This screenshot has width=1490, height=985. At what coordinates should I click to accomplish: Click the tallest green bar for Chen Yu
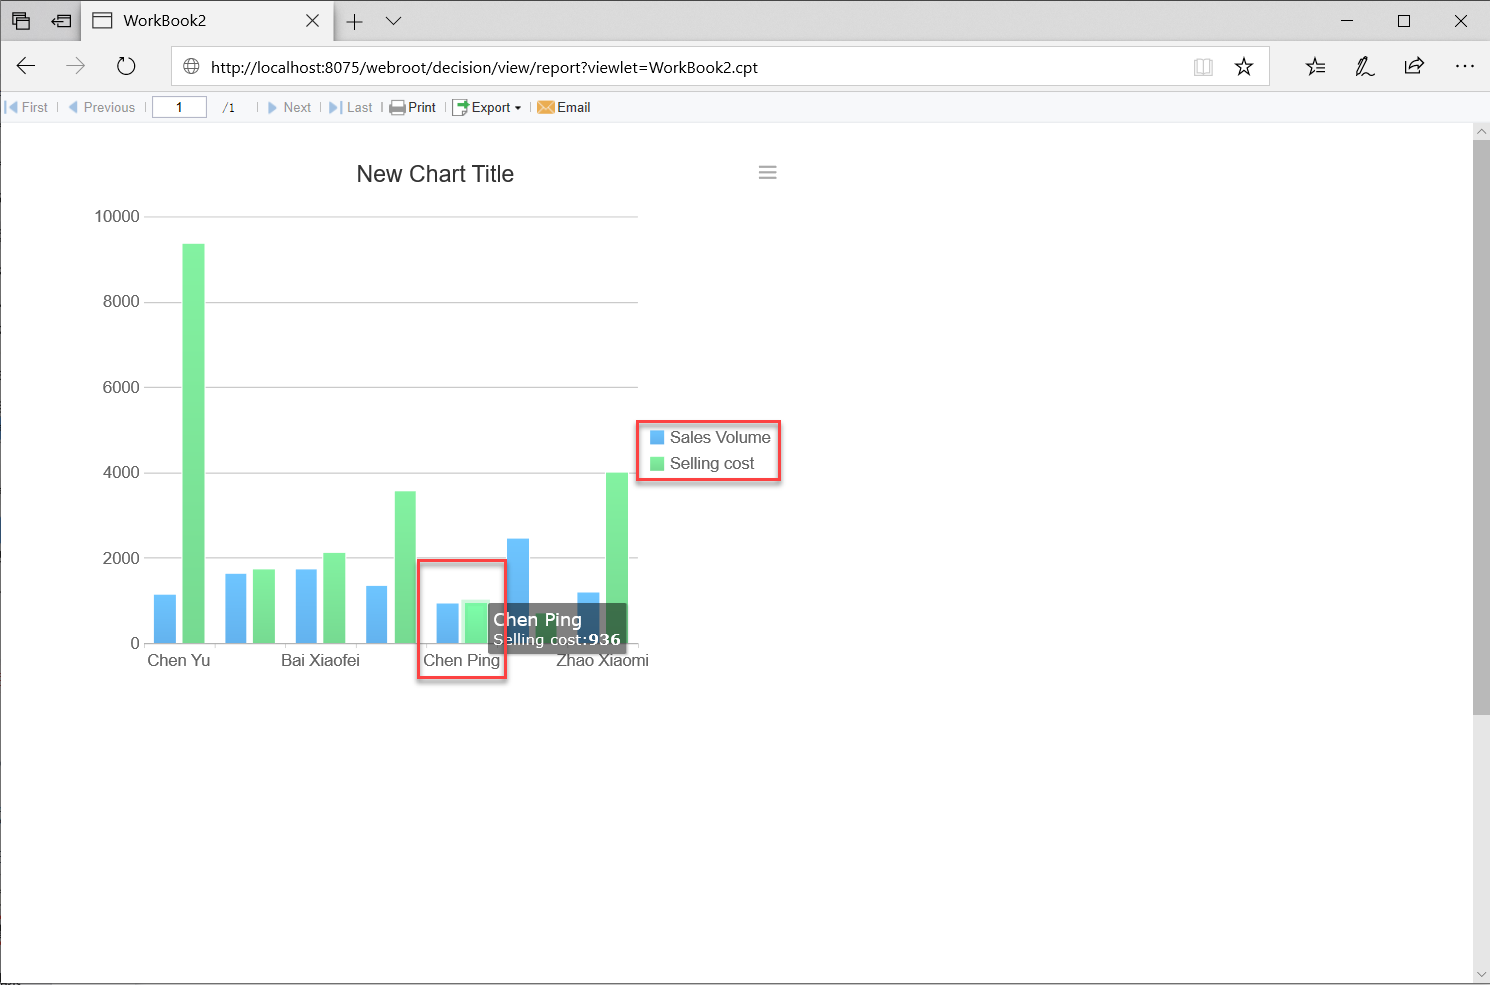(x=193, y=443)
